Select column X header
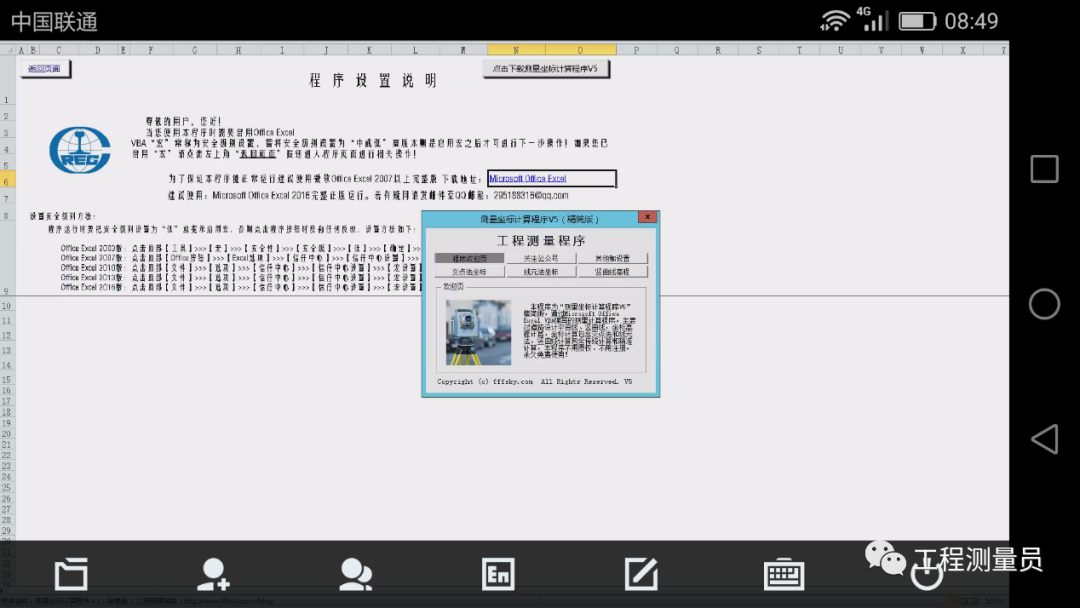The width and height of the screenshot is (1080, 608). tap(963, 50)
